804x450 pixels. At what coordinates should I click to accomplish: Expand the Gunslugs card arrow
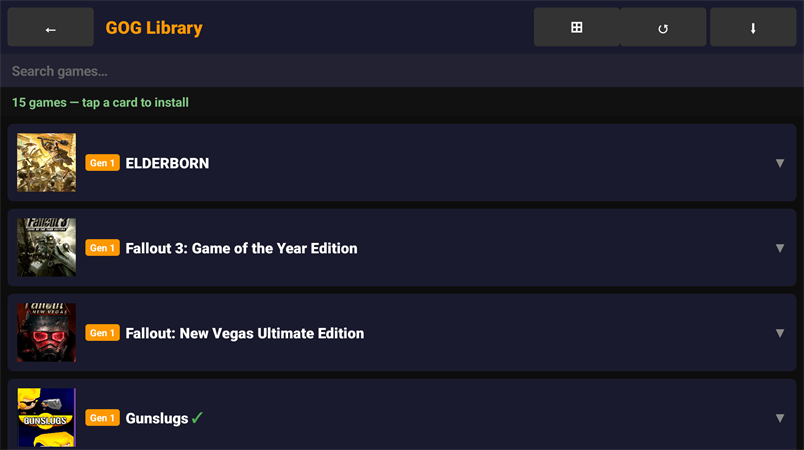pyautogui.click(x=780, y=418)
